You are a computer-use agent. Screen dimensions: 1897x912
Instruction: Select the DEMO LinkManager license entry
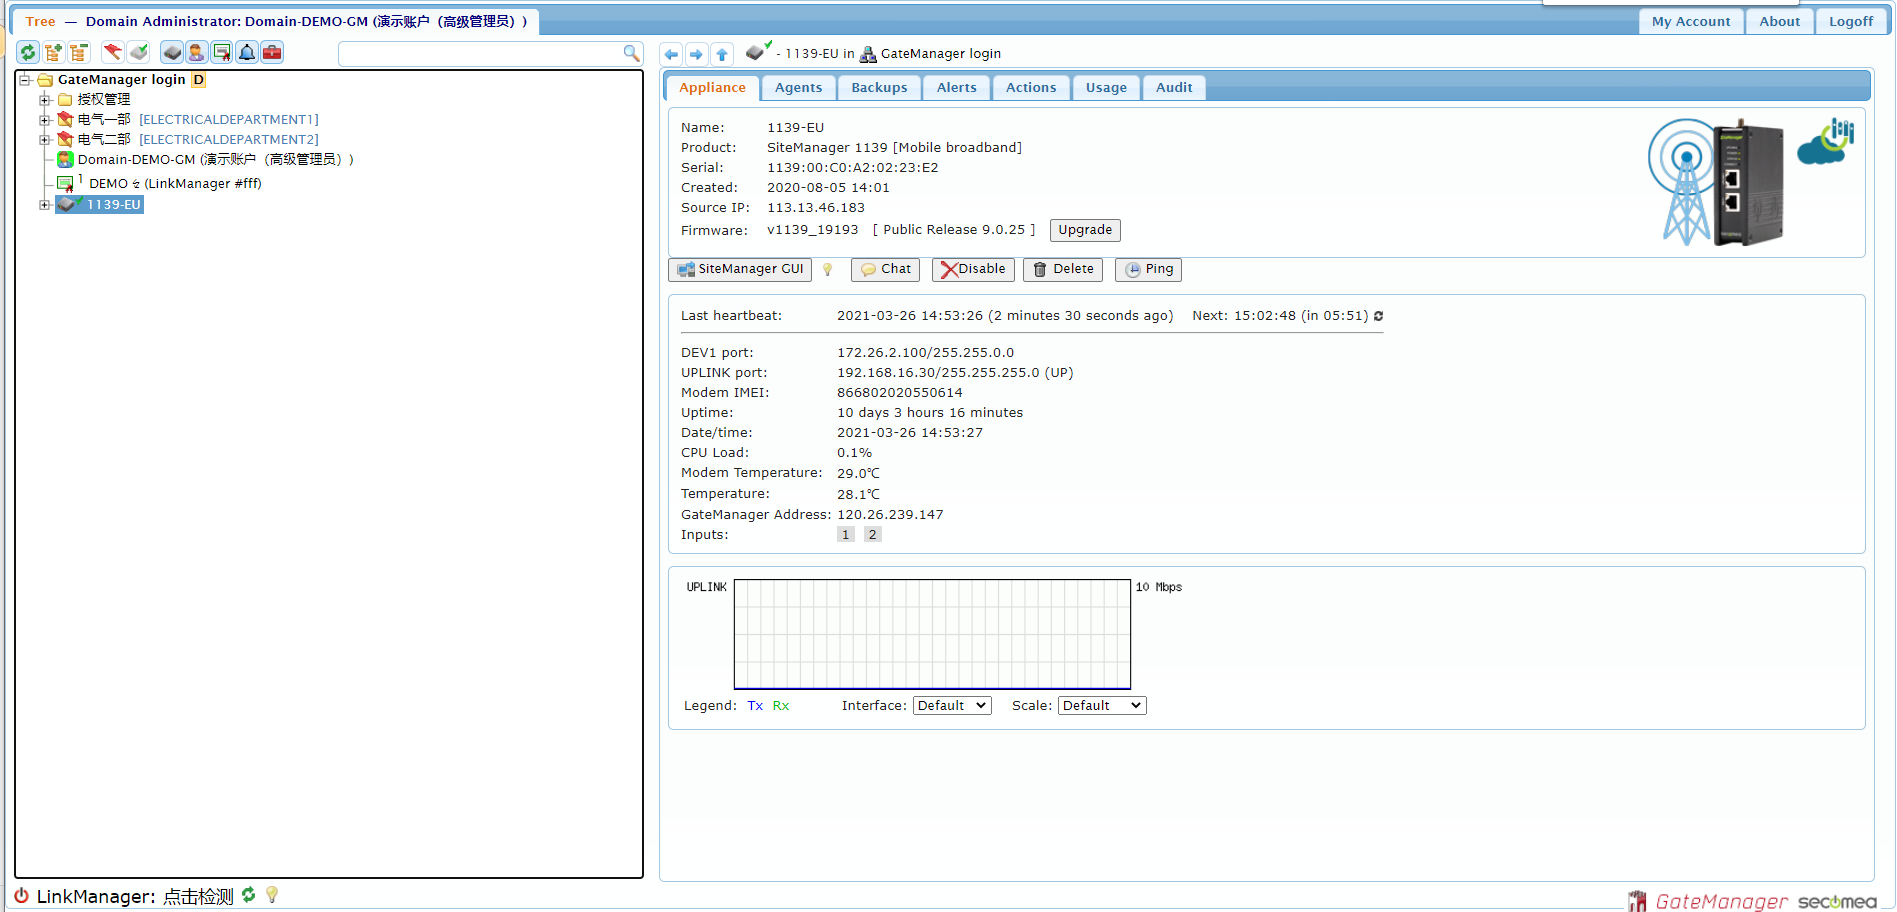[175, 184]
